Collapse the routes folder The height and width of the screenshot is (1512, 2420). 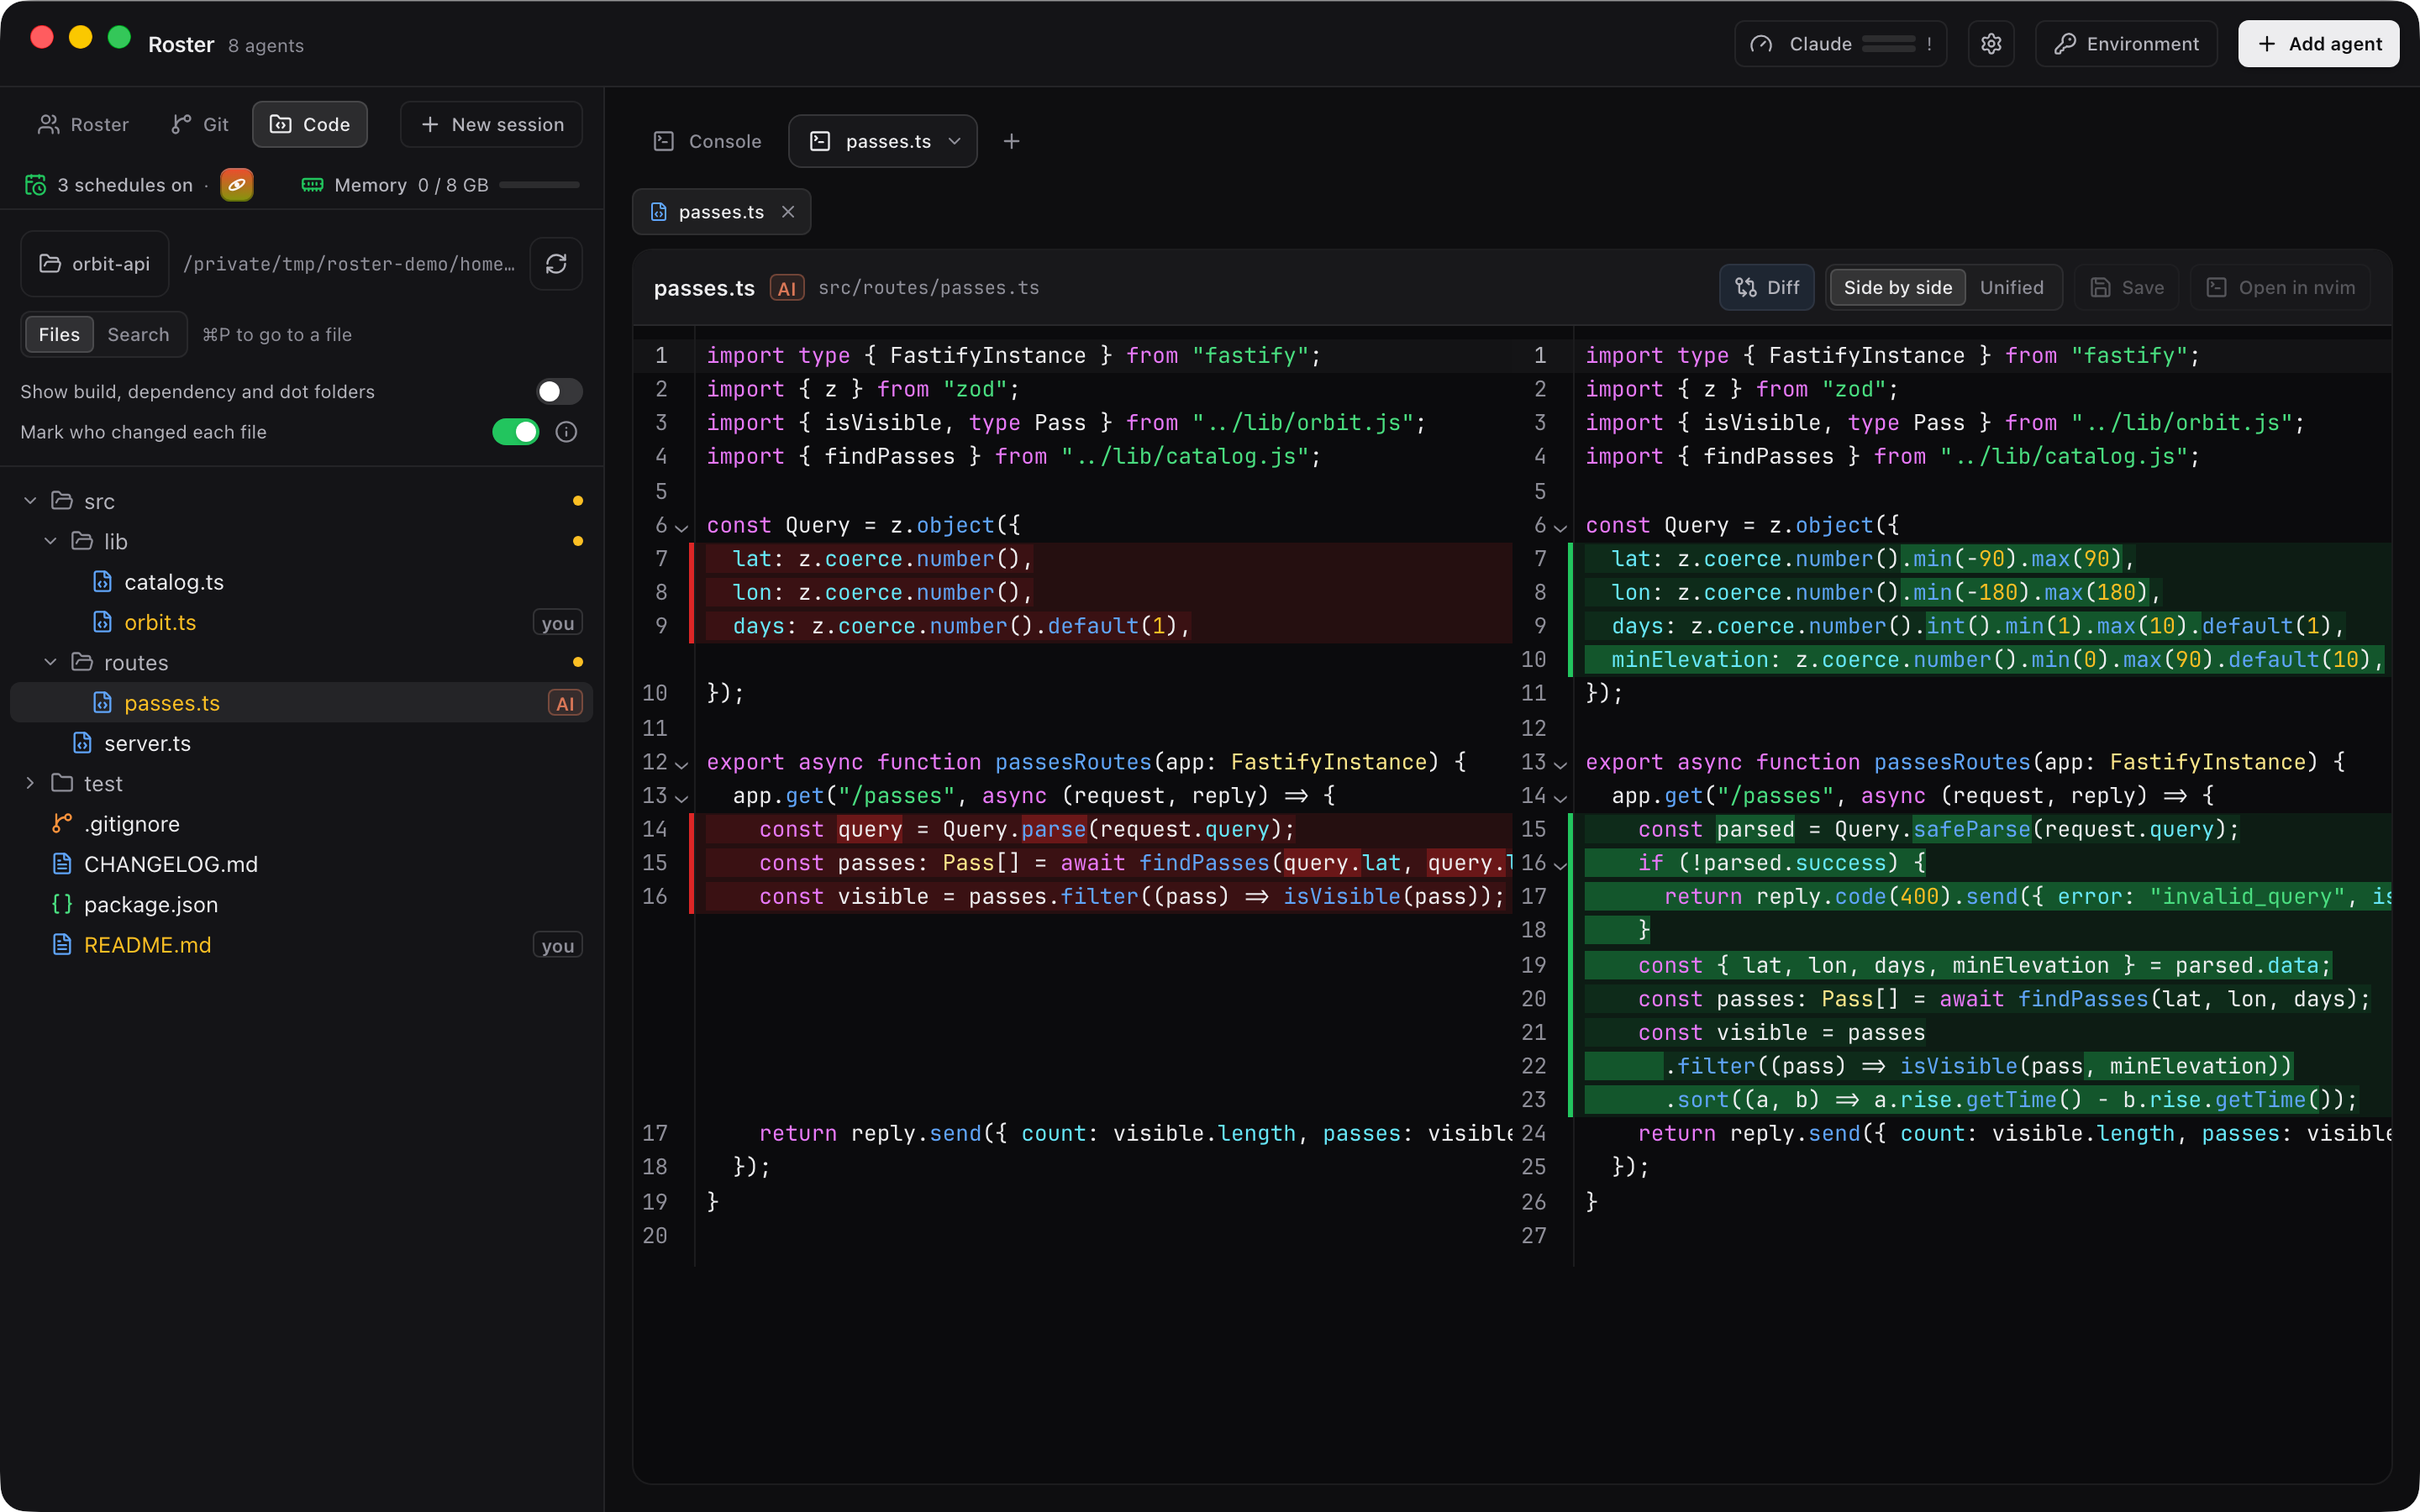50,662
